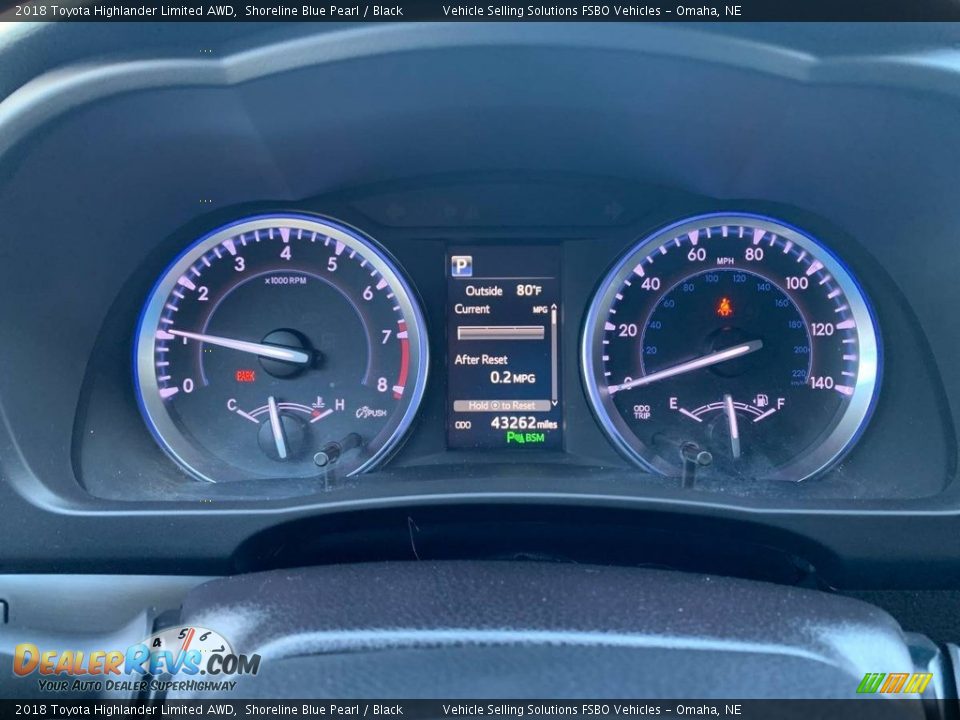
Task: Click the circle icon in Hold to Reset
Action: pyautogui.click(x=496, y=405)
